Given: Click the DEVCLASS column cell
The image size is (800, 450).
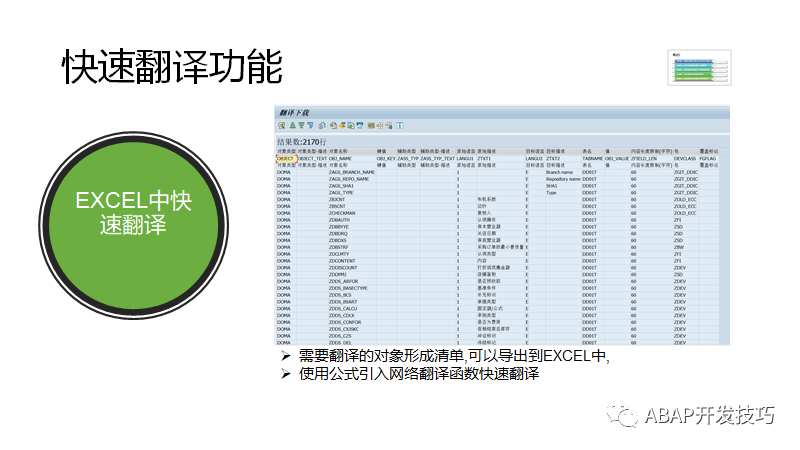Looking at the screenshot, I should click(686, 159).
